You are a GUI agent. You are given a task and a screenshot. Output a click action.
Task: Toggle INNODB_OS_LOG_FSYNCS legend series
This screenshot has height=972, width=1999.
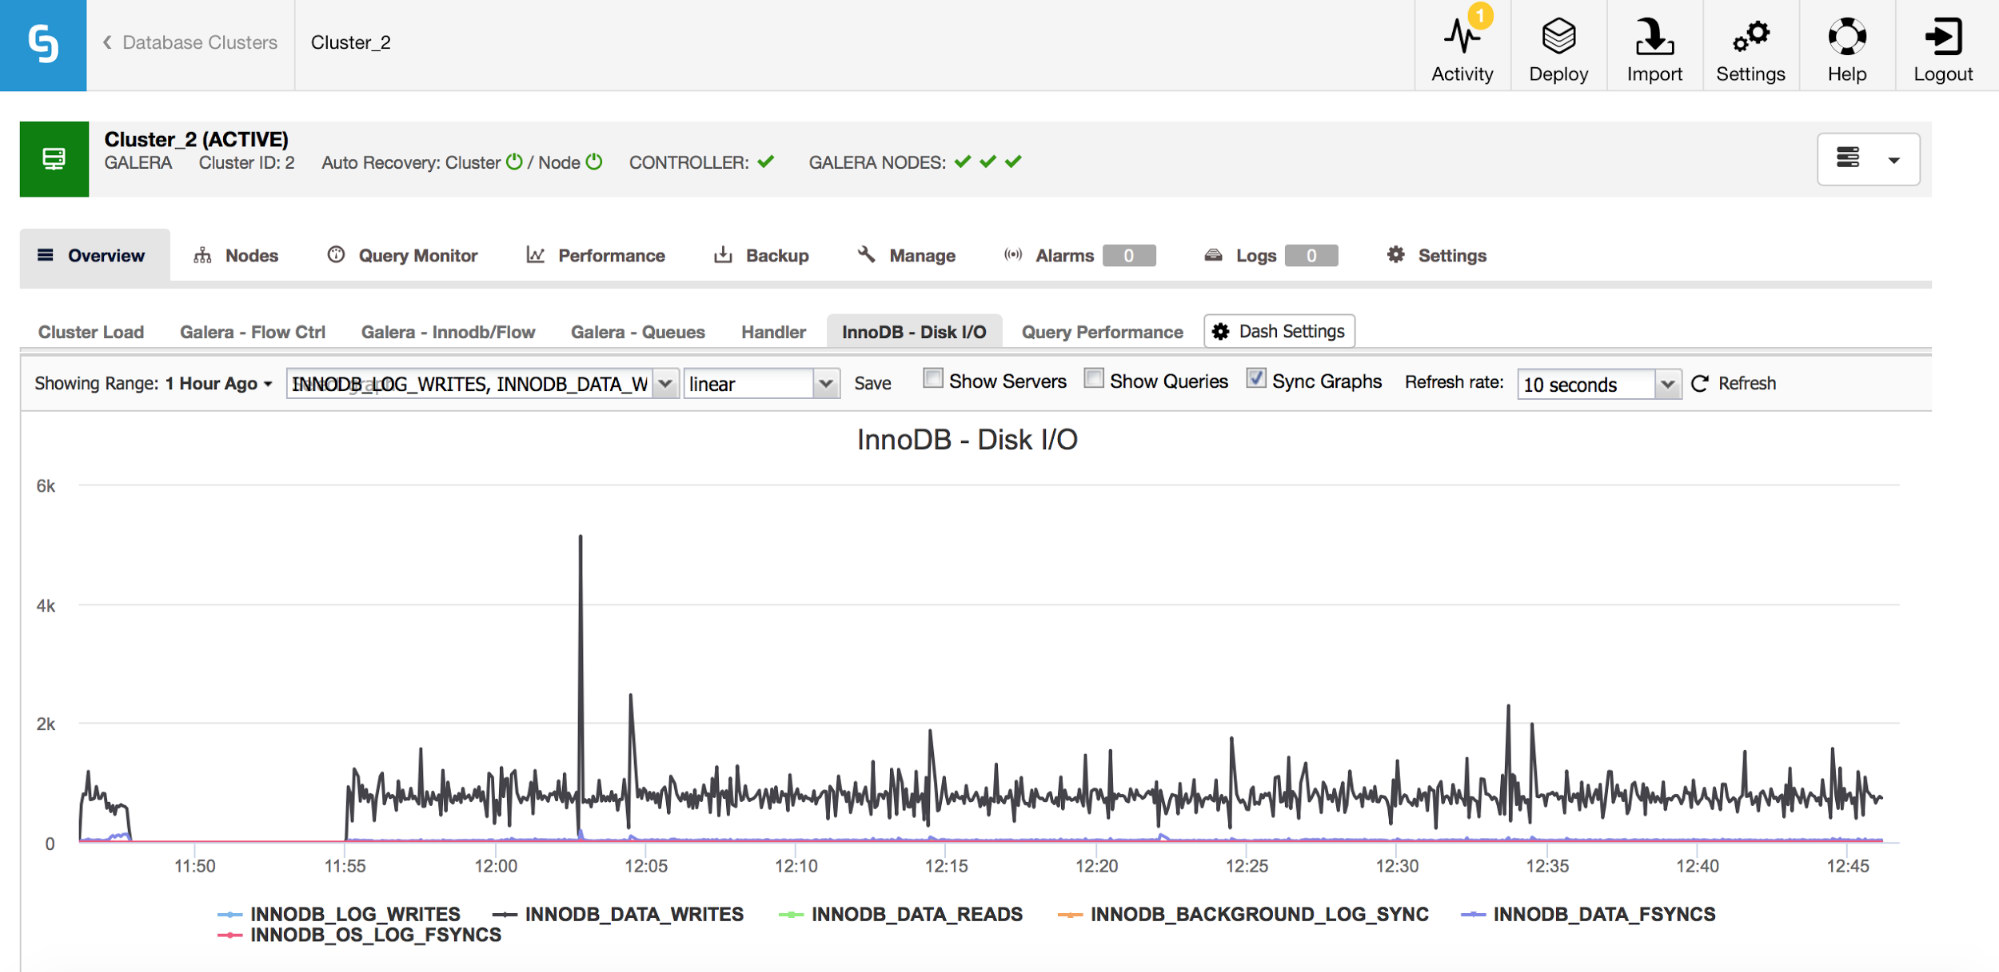pyautogui.click(x=359, y=935)
